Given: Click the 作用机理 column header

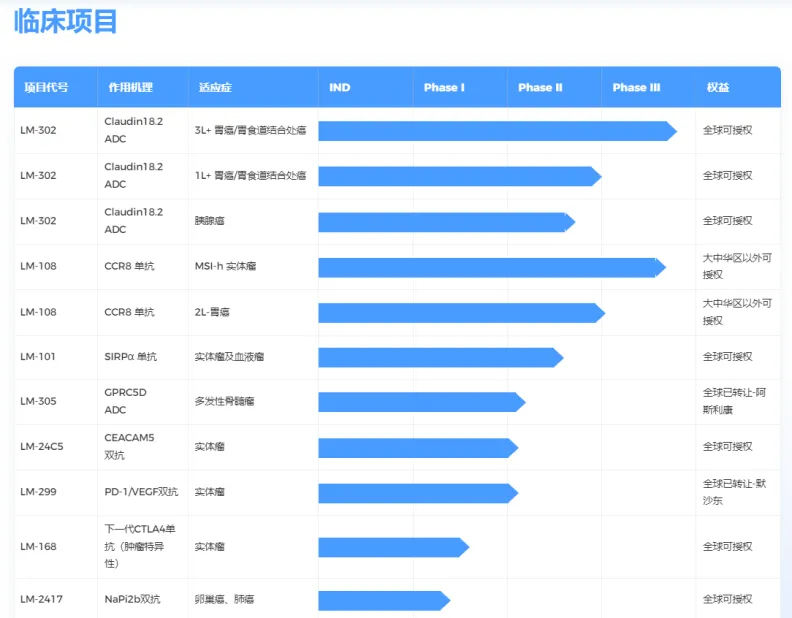Looking at the screenshot, I should point(131,88).
